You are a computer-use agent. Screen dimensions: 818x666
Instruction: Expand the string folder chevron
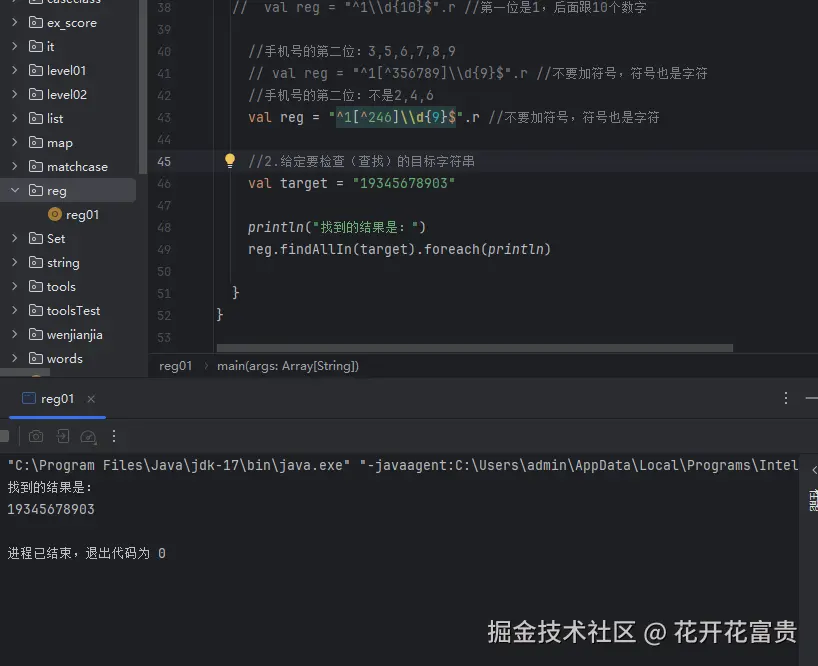(x=15, y=262)
